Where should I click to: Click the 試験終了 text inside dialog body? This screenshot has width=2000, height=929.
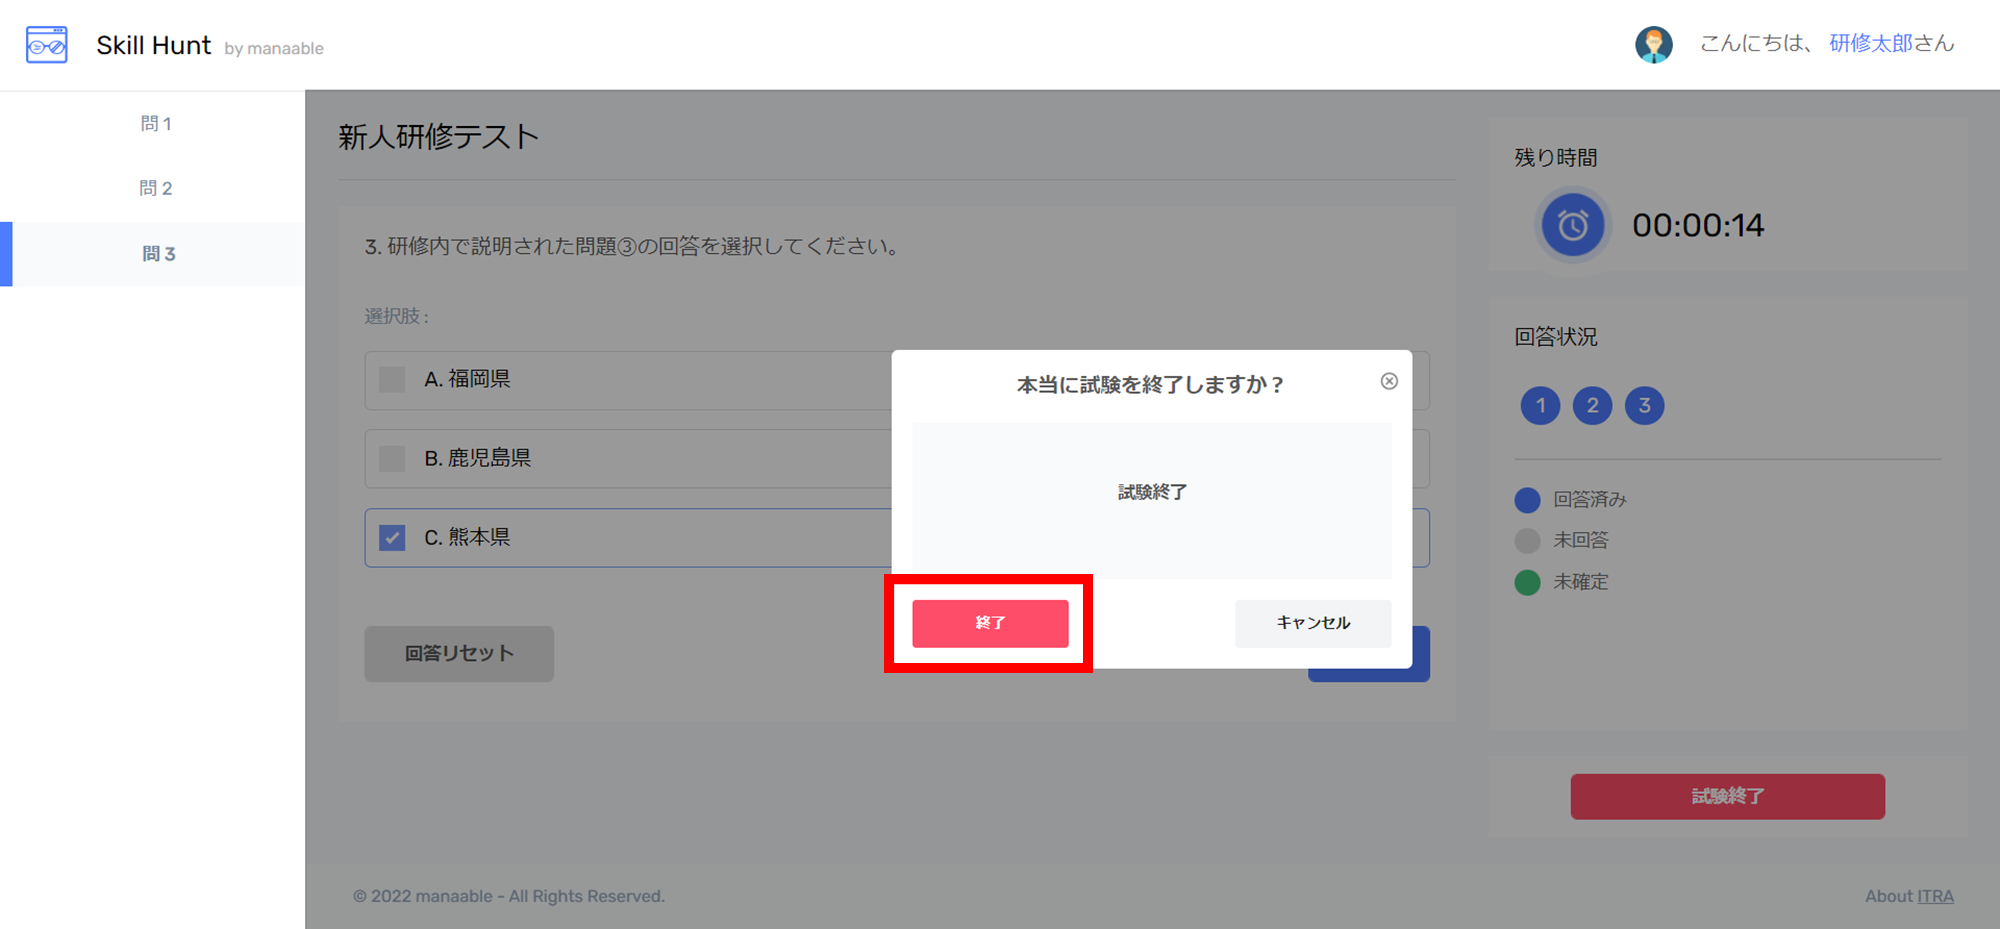coord(1152,492)
